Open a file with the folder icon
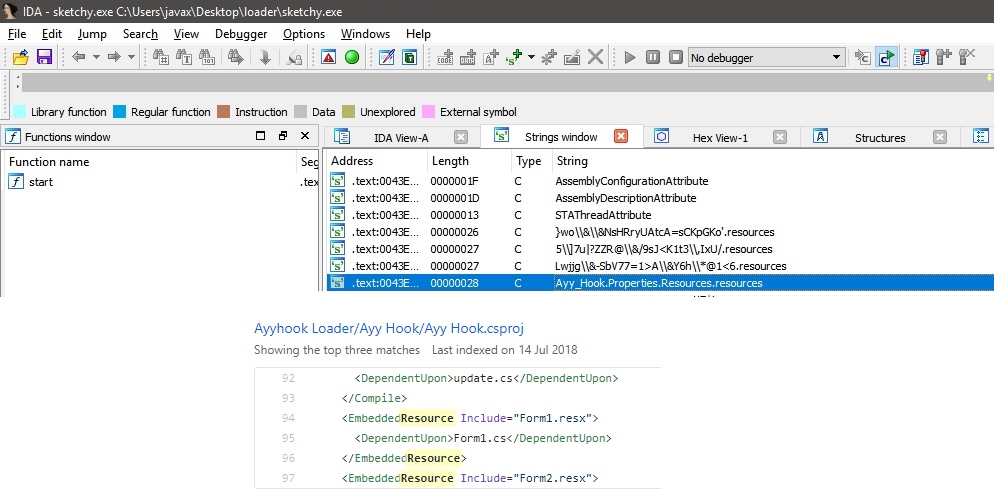 21,58
